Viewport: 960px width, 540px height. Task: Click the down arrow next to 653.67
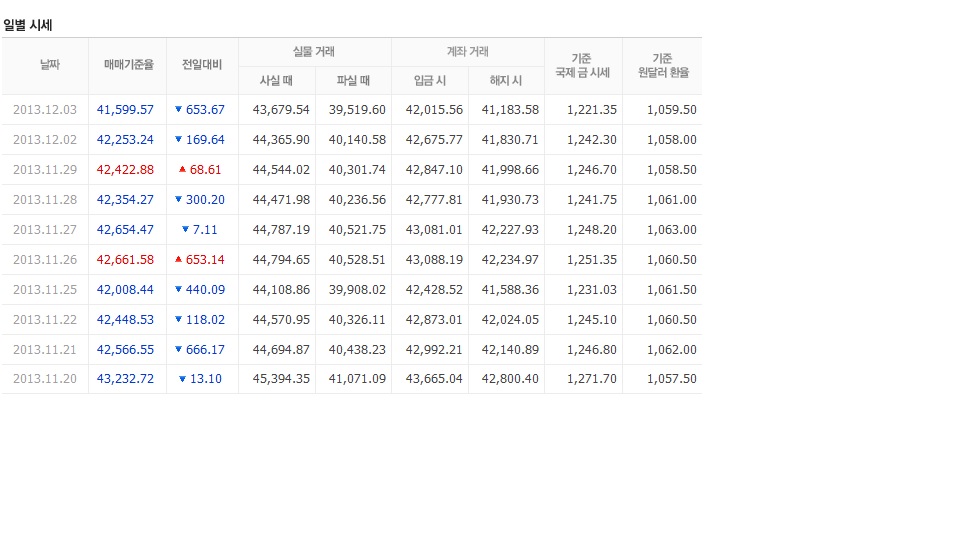(x=178, y=110)
